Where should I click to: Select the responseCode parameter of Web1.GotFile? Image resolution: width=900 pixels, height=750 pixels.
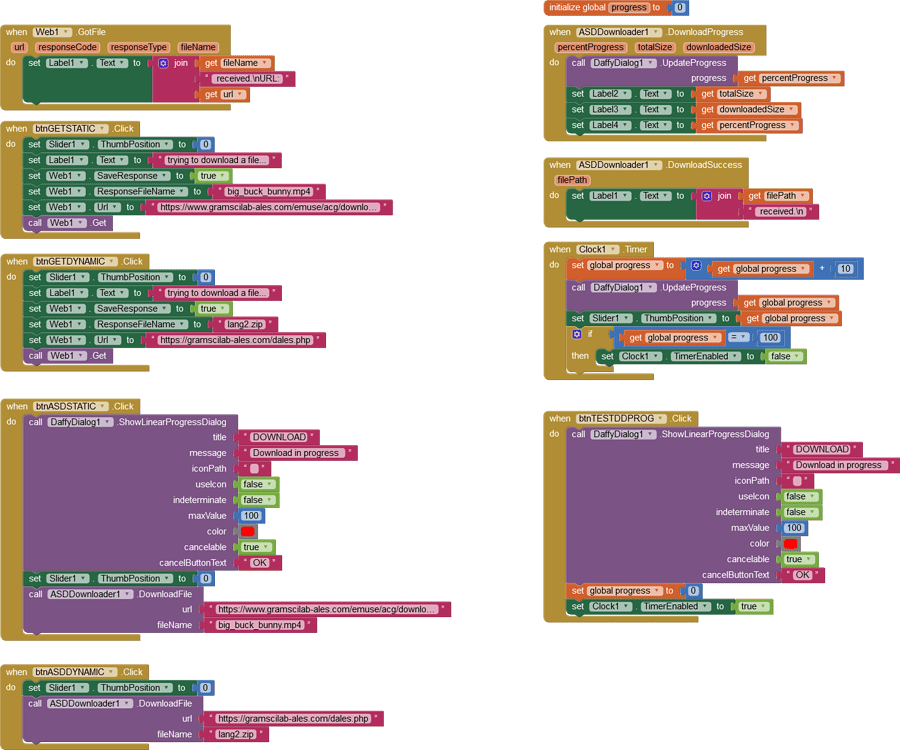pyautogui.click(x=67, y=47)
